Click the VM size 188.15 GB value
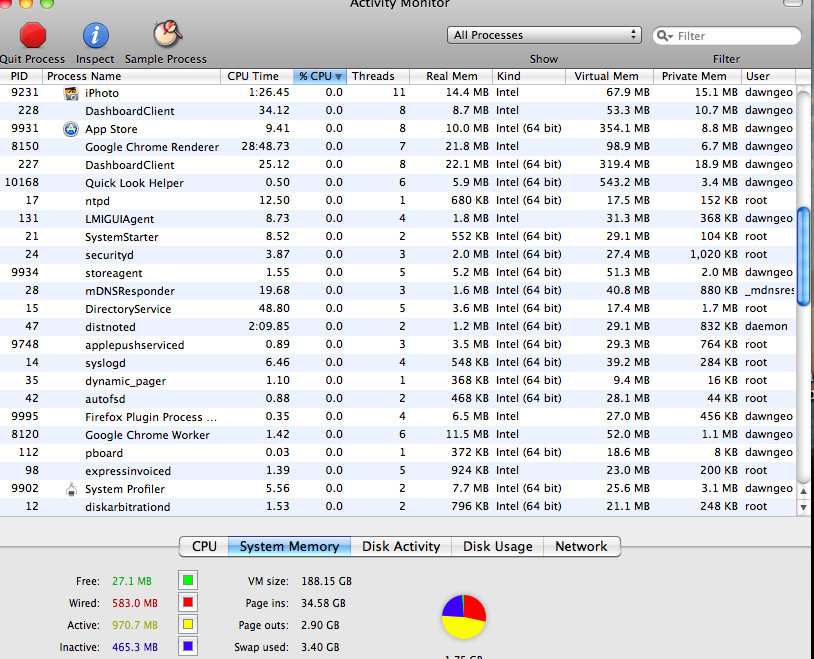Image resolution: width=814 pixels, height=659 pixels. (327, 581)
